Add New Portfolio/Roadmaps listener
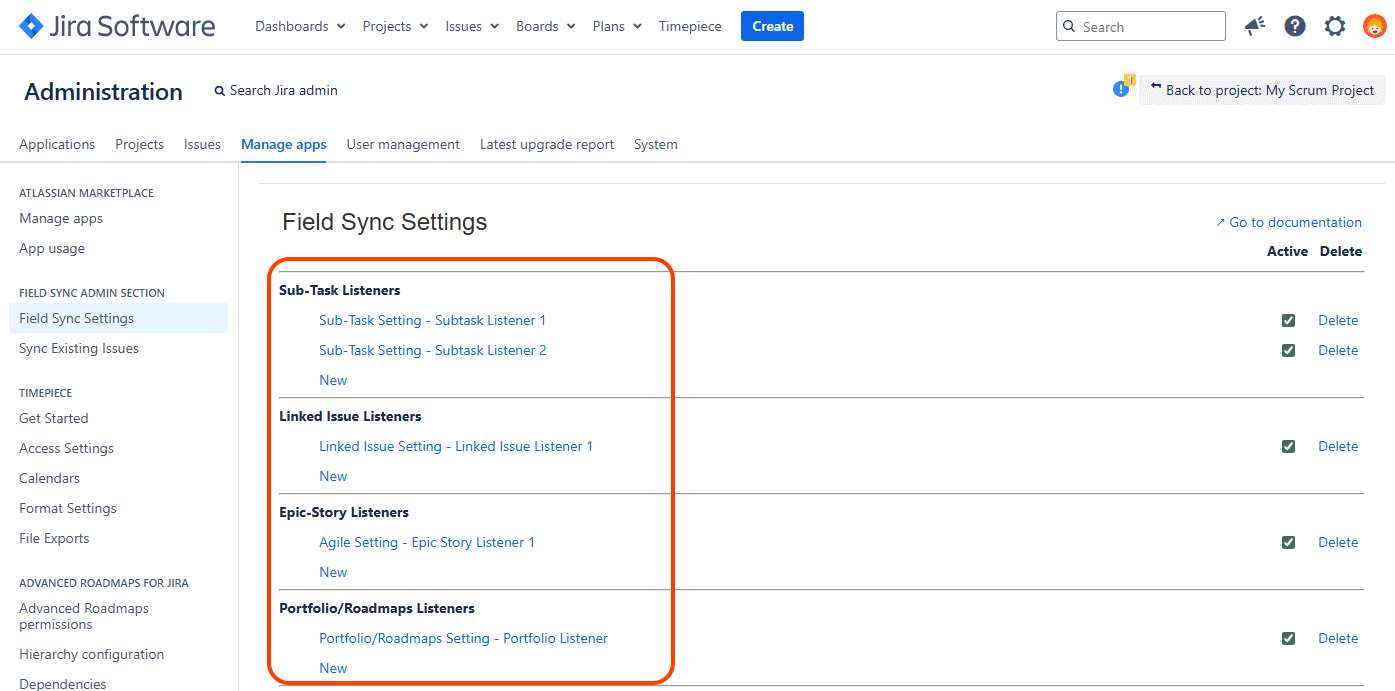Image resolution: width=1395 pixels, height=691 pixels. coord(333,669)
